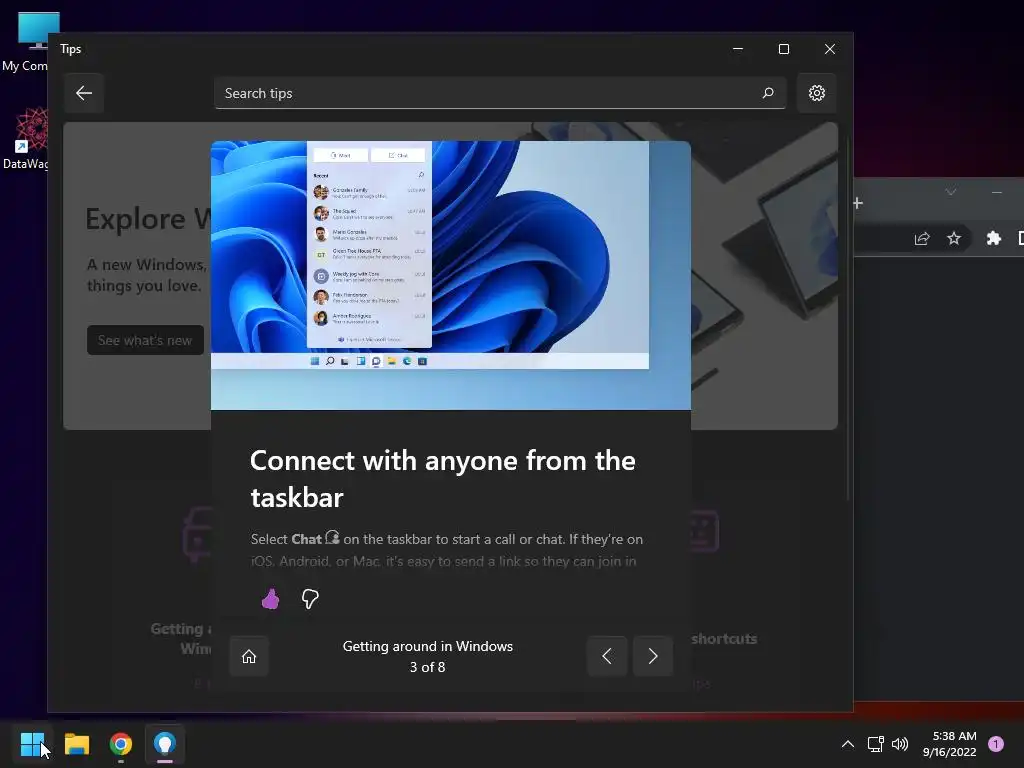Minimize the Tips window
The image size is (1024, 768).
[x=738, y=49]
